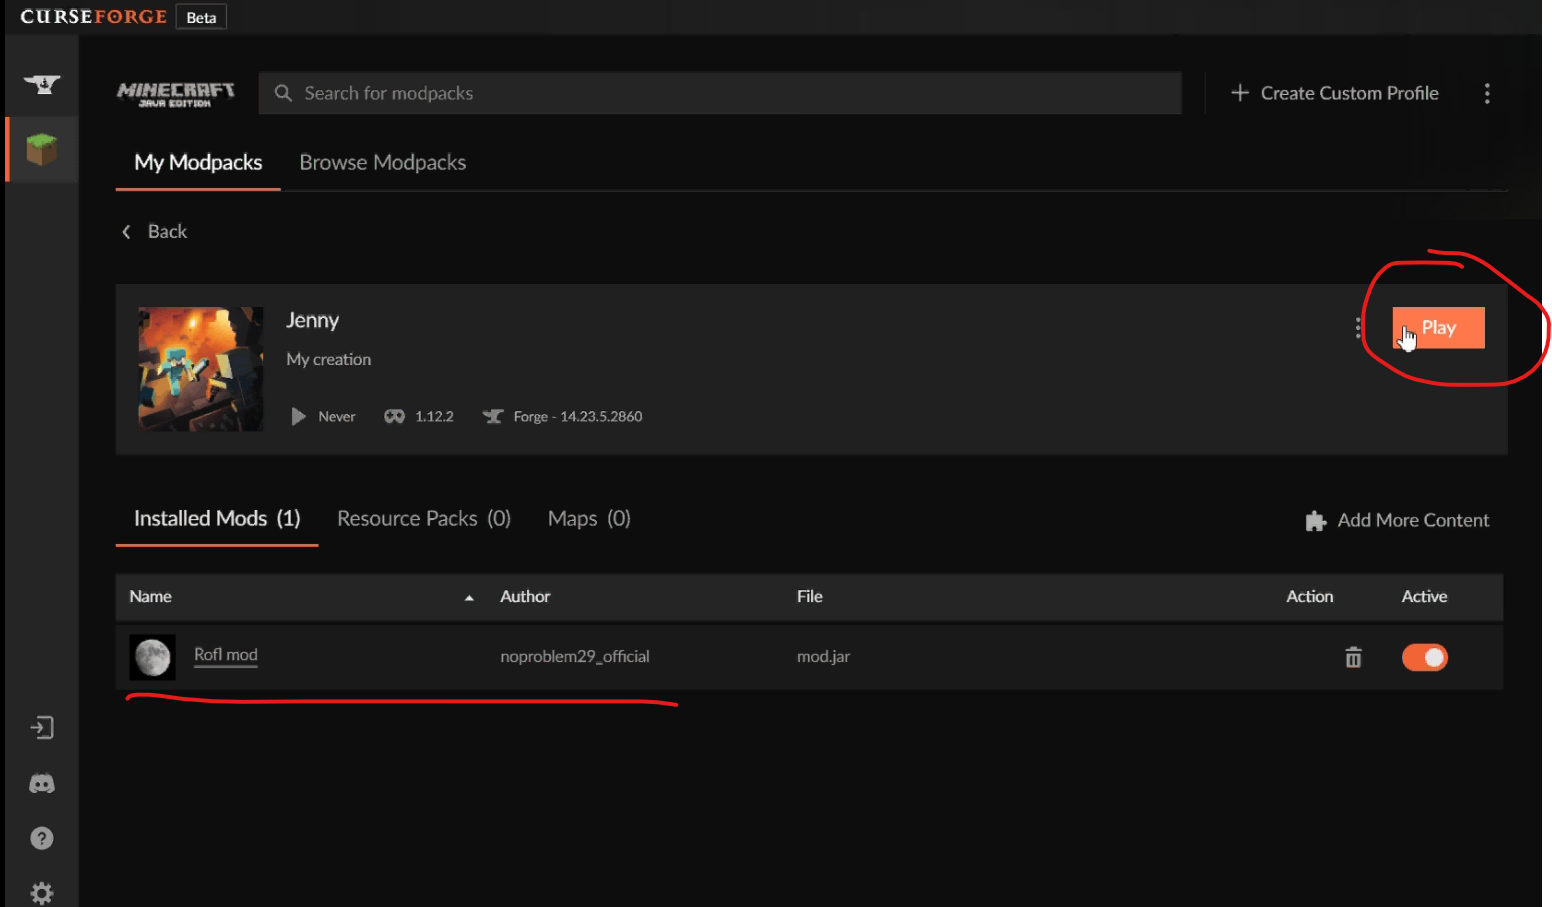Screen dimensions: 1552x907
Task: Switch to Browse Modpacks tab
Action: (383, 162)
